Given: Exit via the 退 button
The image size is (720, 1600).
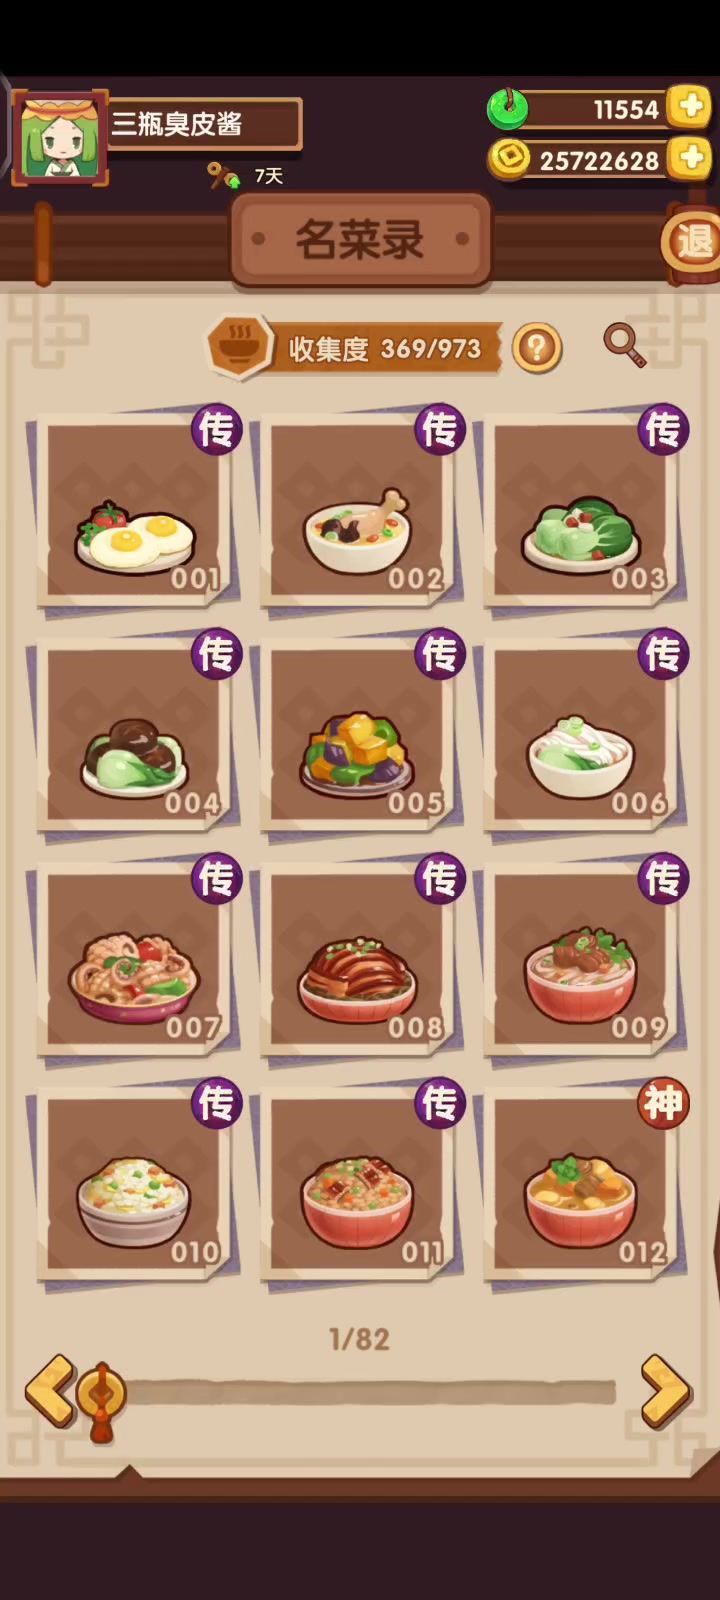Looking at the screenshot, I should [692, 241].
